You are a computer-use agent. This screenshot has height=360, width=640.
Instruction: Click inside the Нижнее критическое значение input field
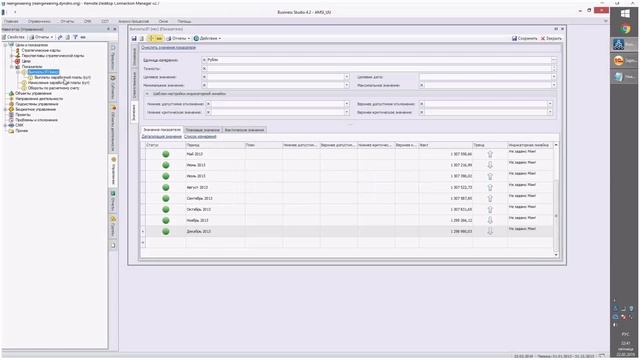click(278, 112)
